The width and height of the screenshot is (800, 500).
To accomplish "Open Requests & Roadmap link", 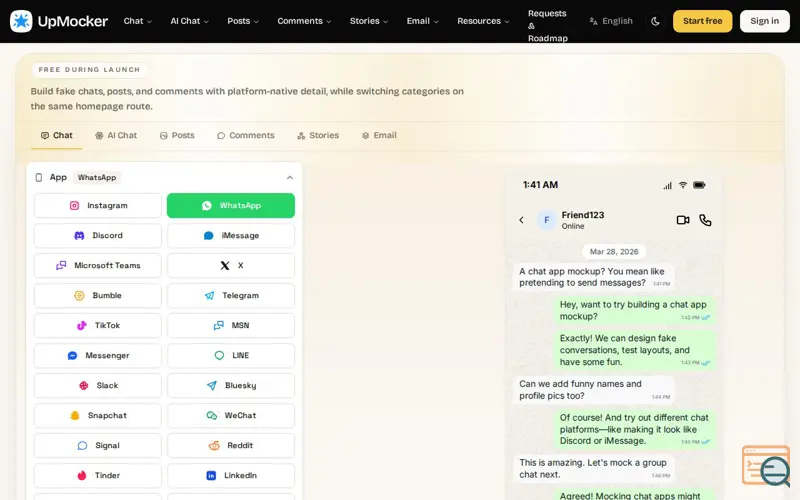I will point(547,26).
